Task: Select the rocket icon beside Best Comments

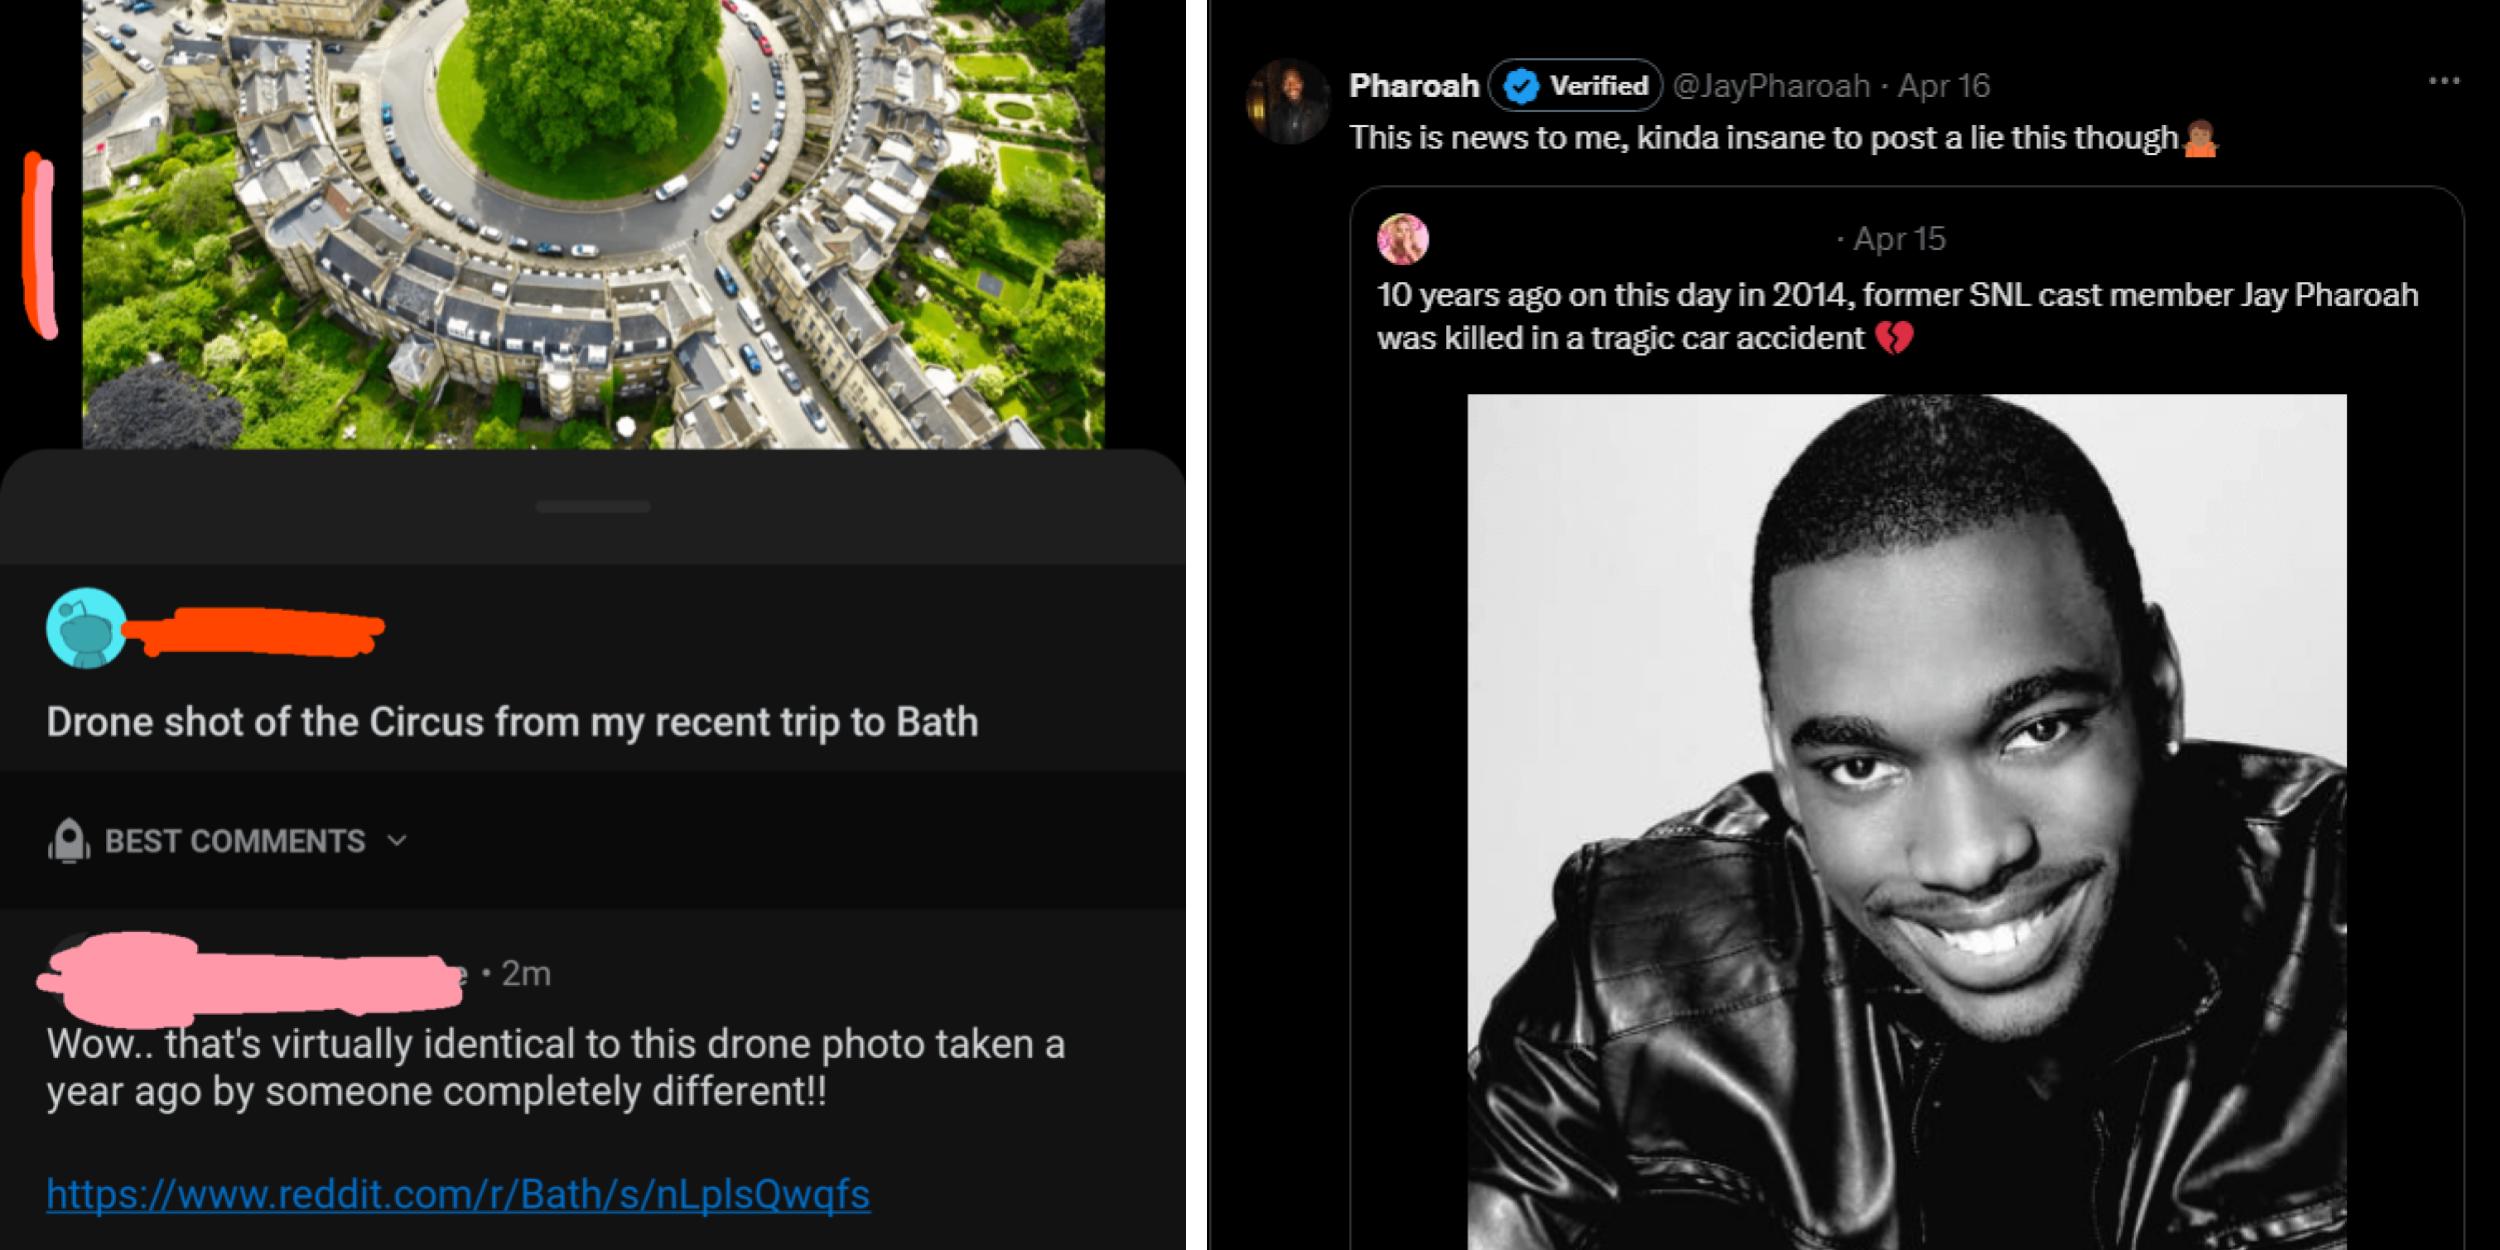Action: click(x=70, y=841)
